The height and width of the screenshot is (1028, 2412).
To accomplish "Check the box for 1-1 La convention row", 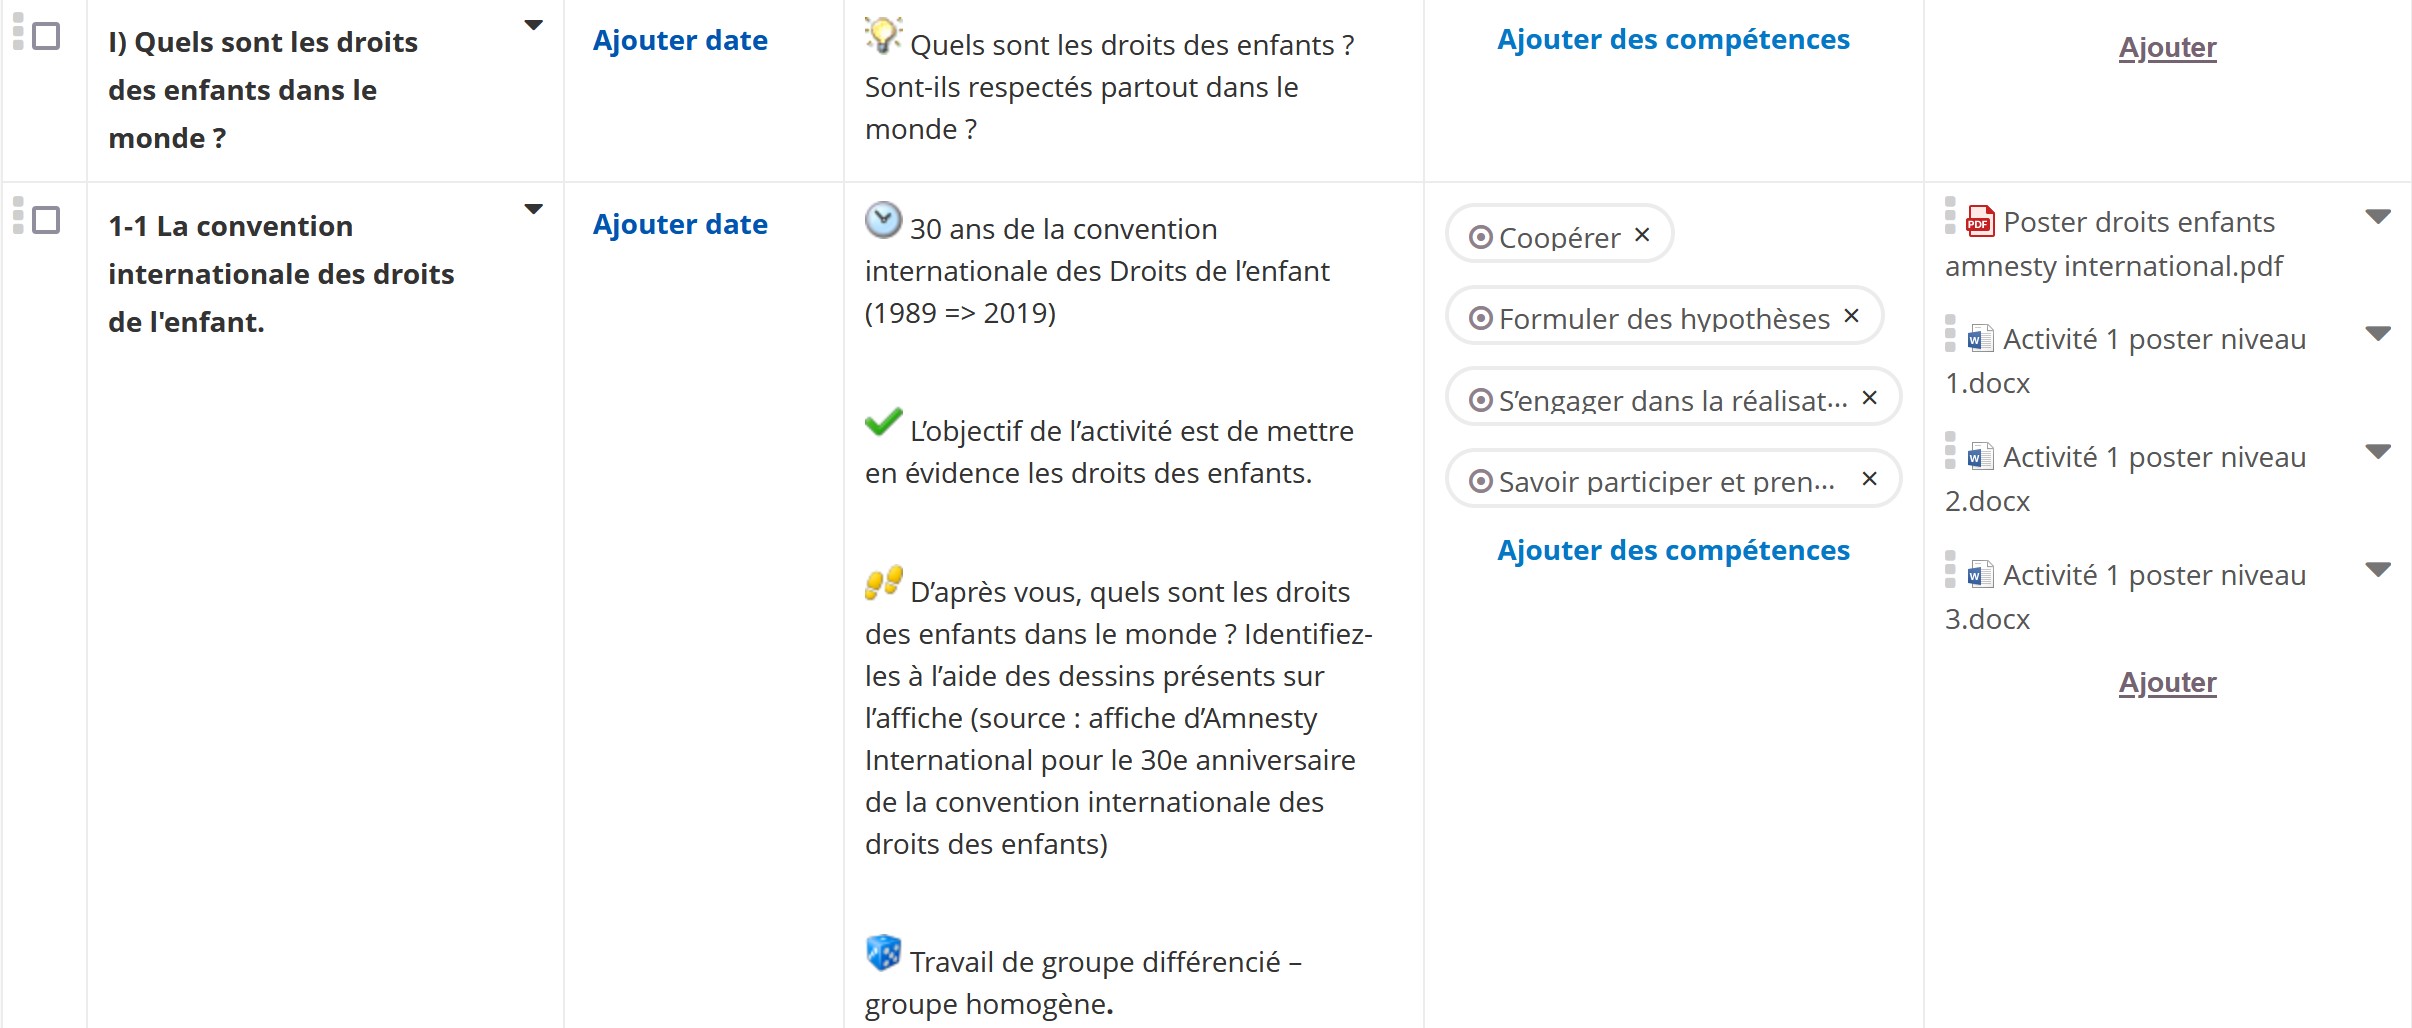I will 46,220.
